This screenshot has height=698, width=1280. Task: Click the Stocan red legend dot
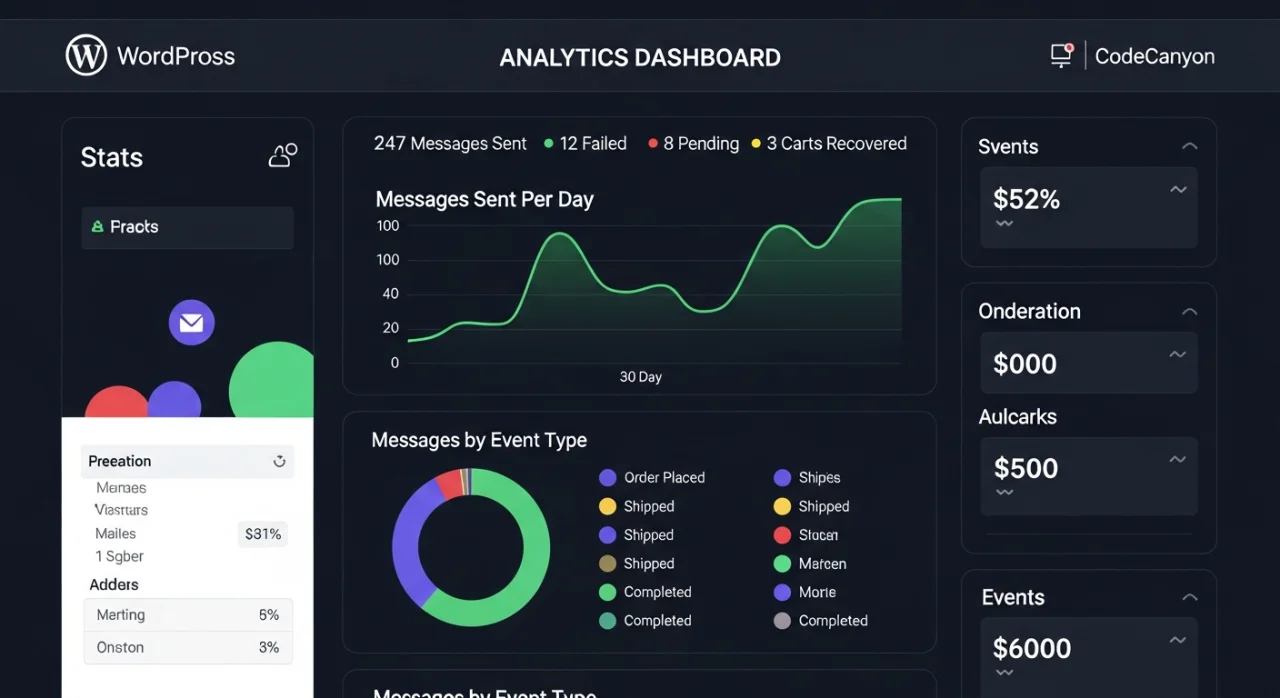(782, 535)
